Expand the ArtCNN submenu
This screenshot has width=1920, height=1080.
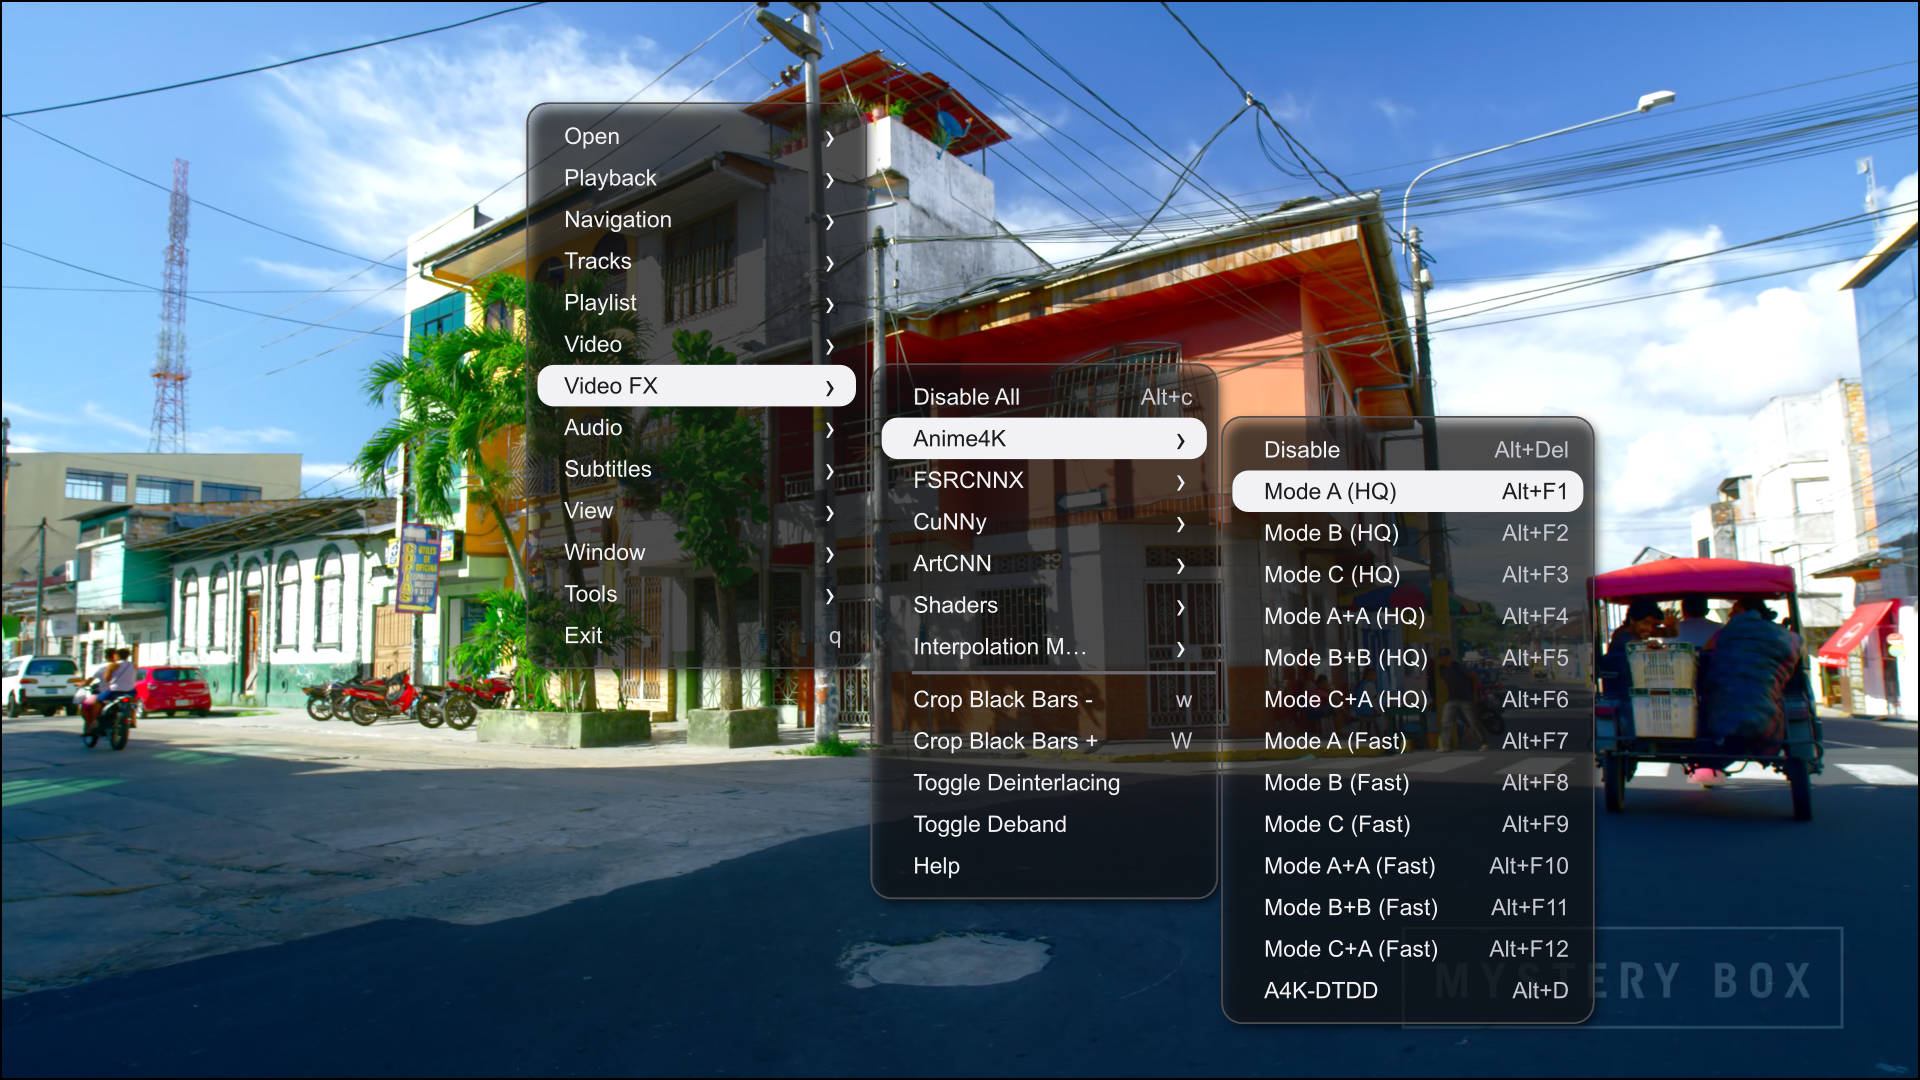(1044, 564)
